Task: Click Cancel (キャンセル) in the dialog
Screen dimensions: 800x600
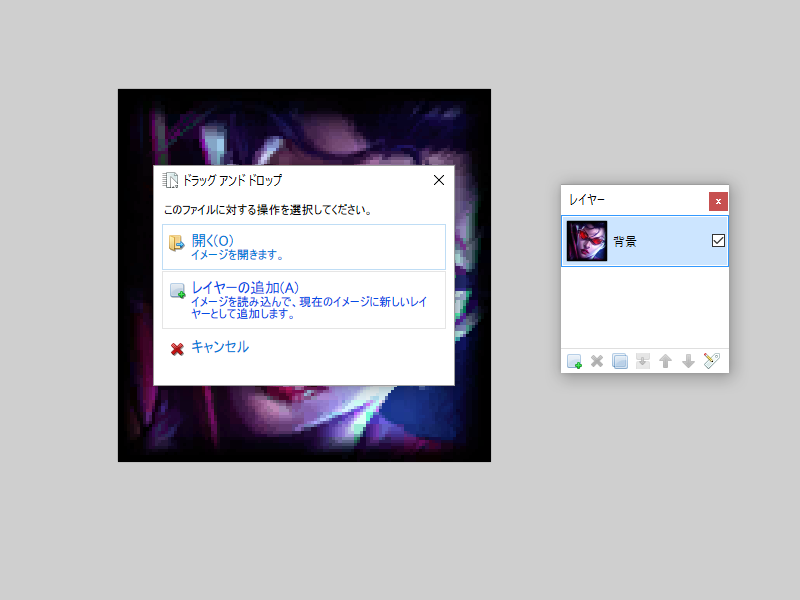Action: point(220,347)
